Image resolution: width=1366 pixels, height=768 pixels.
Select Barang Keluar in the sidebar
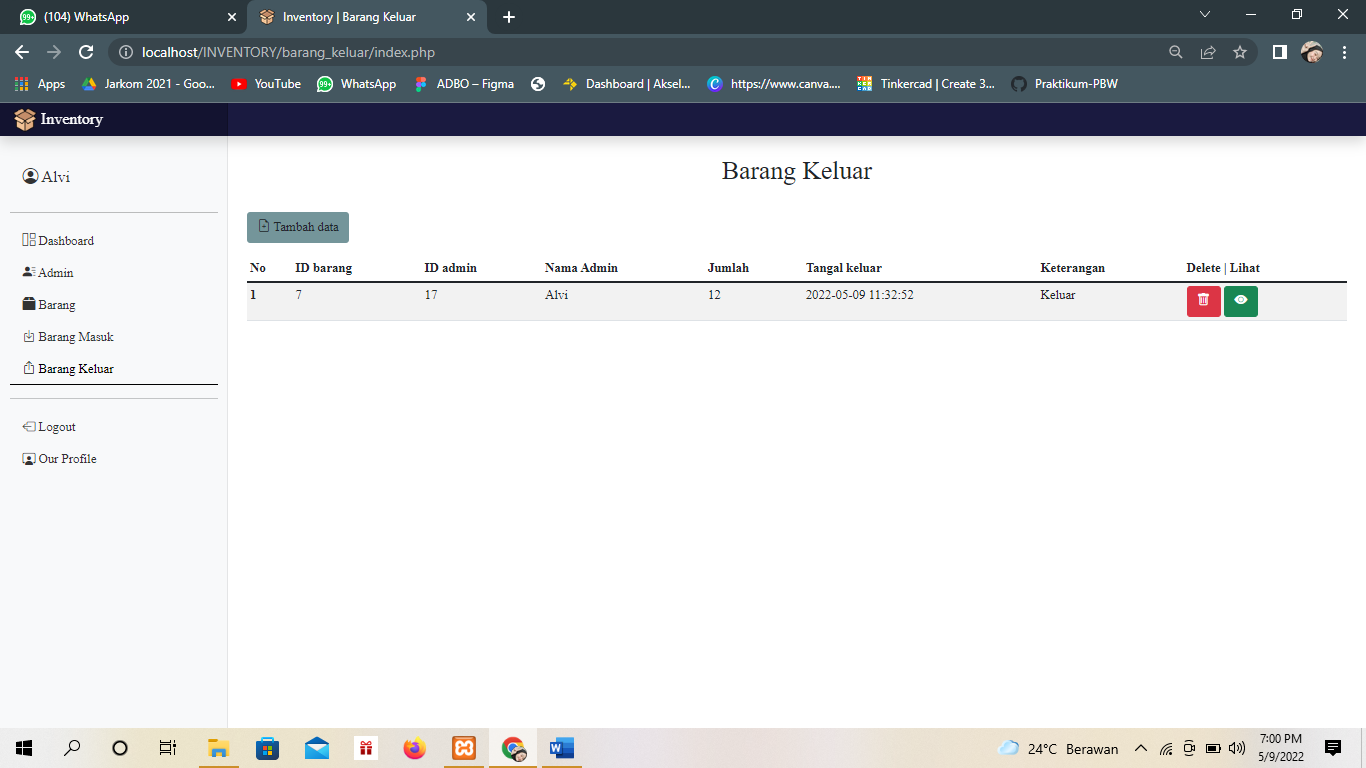[68, 368]
